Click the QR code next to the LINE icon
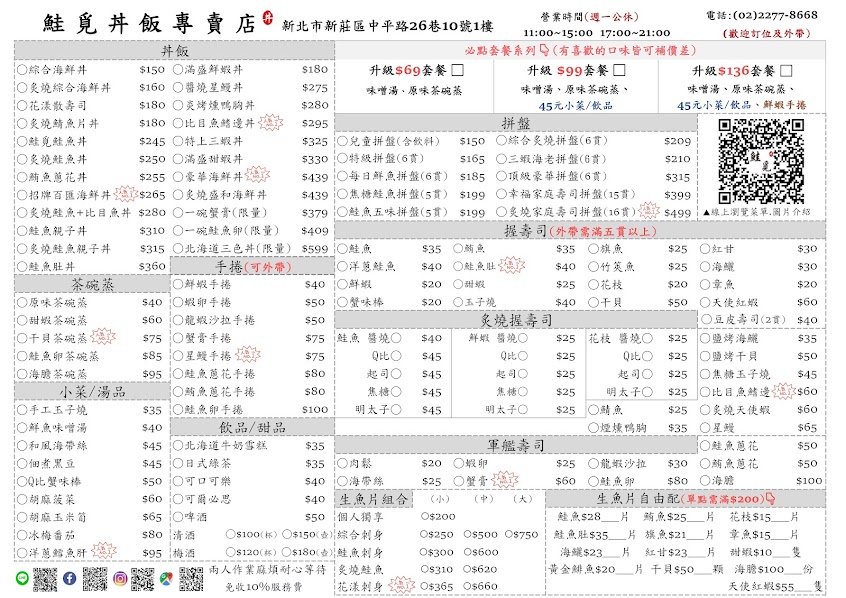The height and width of the screenshot is (598, 846). pyautogui.click(x=45, y=579)
